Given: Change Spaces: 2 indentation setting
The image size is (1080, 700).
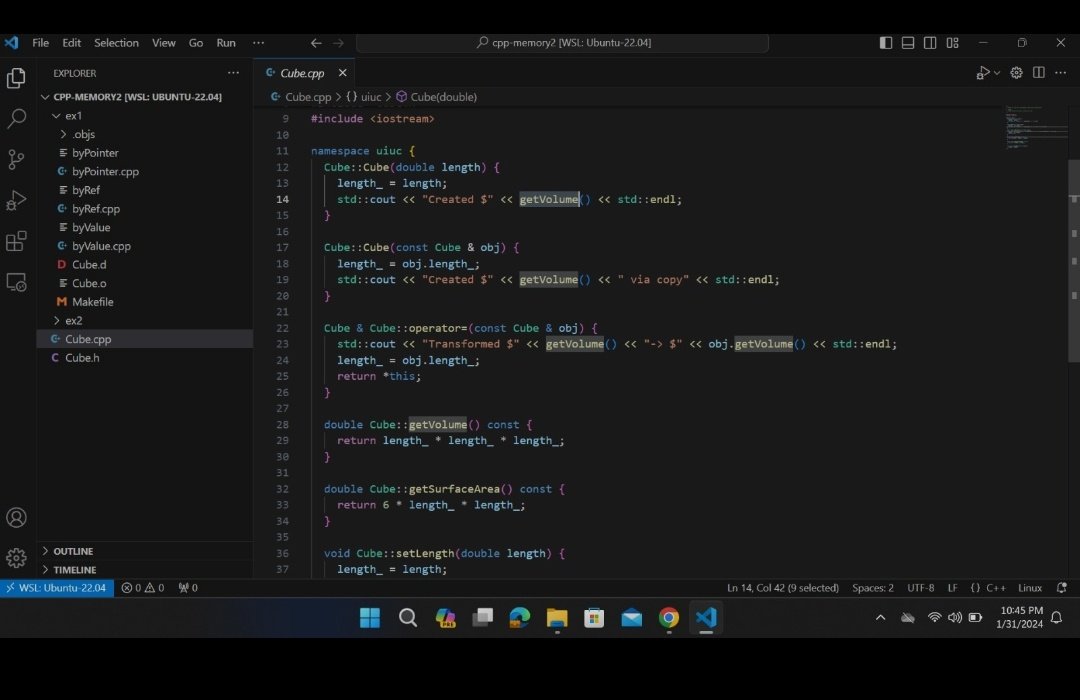Looking at the screenshot, I should (x=873, y=588).
